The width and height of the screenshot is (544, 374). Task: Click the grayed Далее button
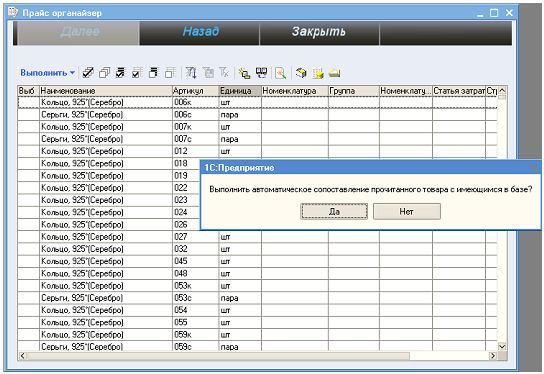(79, 32)
